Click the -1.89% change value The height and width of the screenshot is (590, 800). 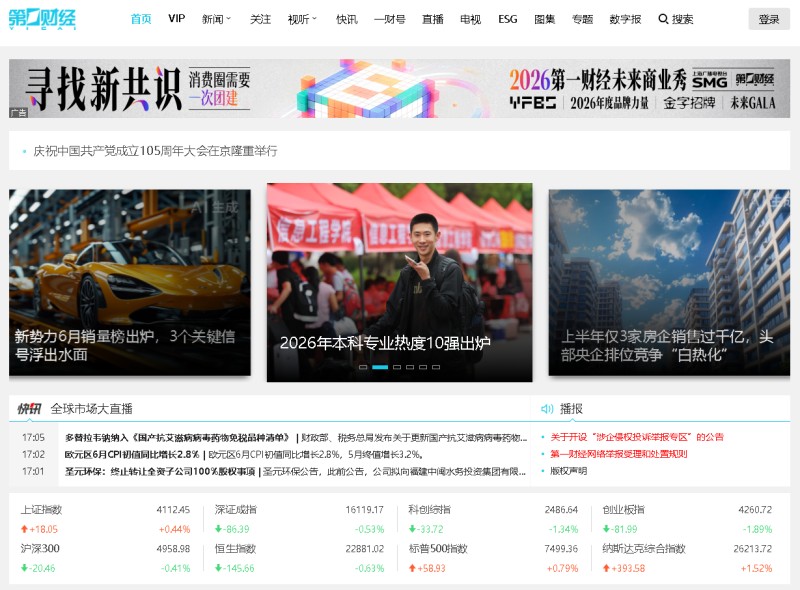tap(758, 529)
